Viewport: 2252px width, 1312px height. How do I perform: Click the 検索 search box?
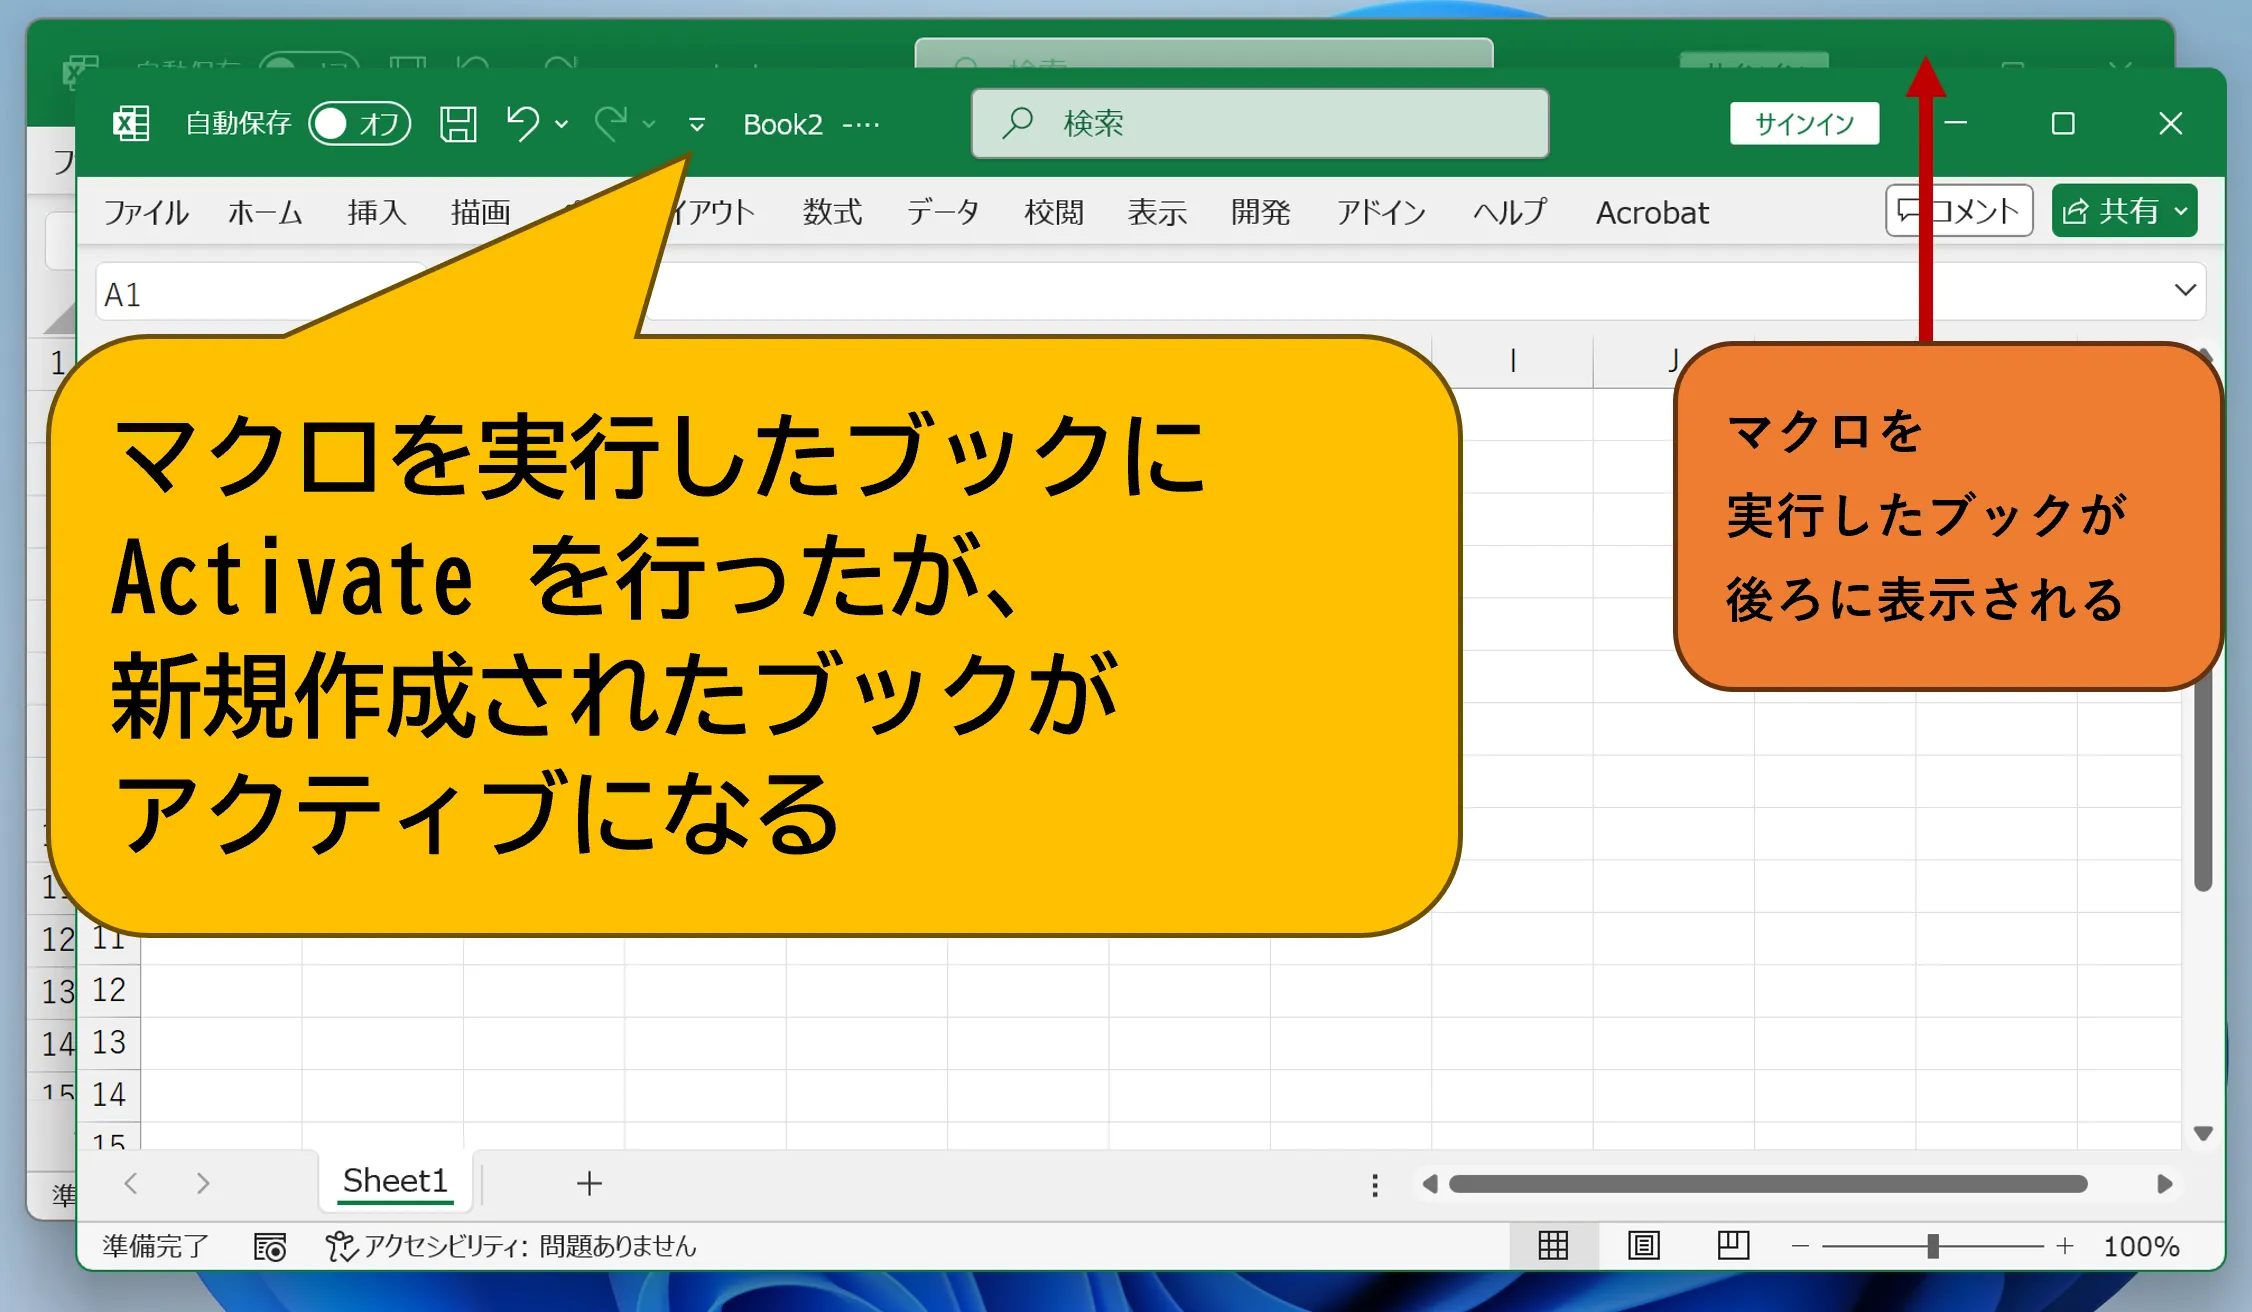(x=1260, y=124)
